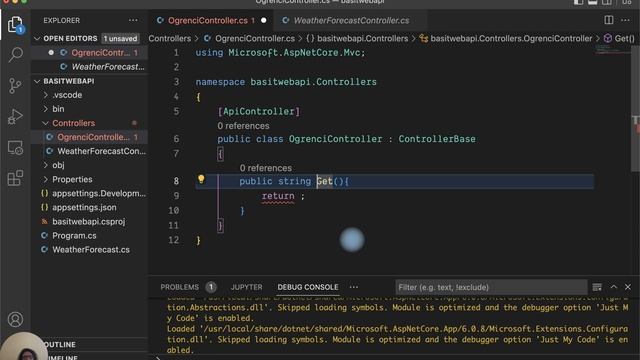Open basitwebapi.csproj file

89,222
